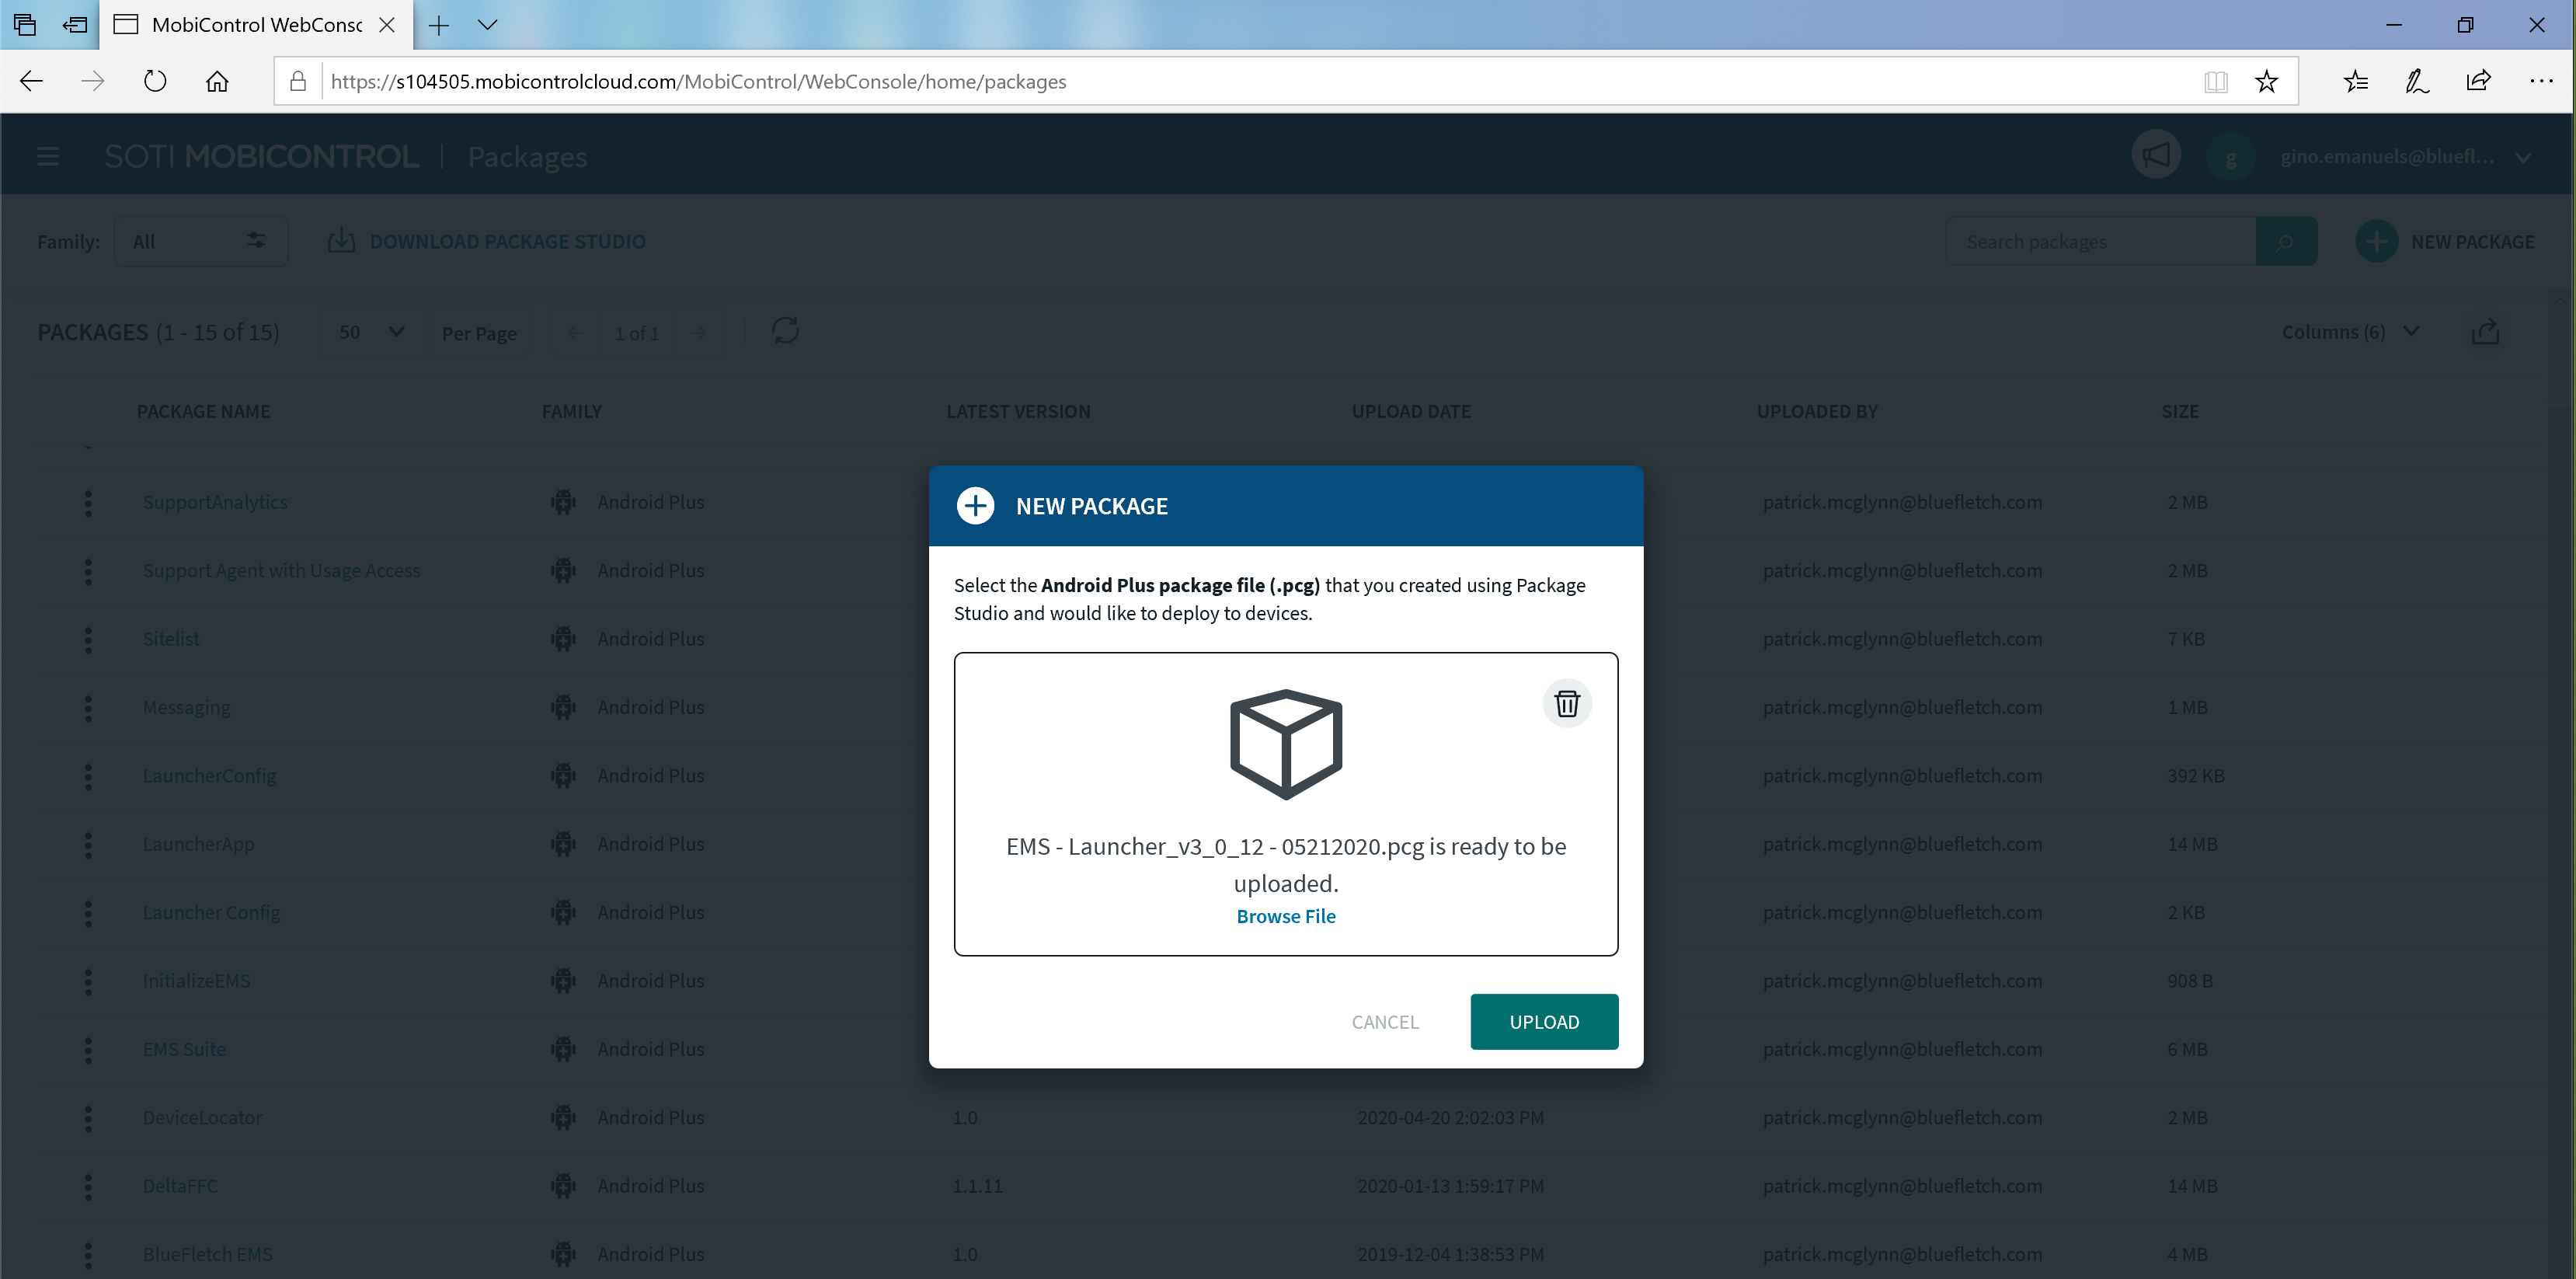Select the MobiControl WebConsole tab
The height and width of the screenshot is (1279, 2576).
click(x=255, y=25)
